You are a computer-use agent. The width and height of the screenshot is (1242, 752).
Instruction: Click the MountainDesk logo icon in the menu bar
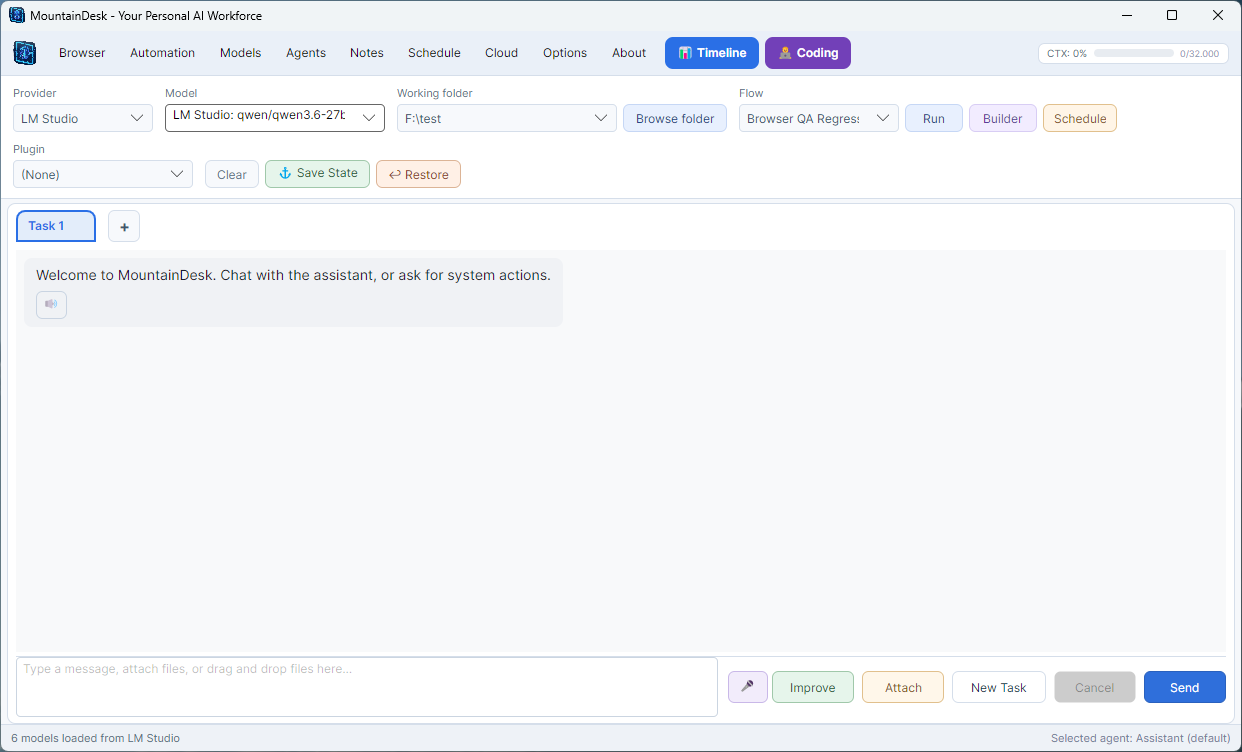point(25,53)
